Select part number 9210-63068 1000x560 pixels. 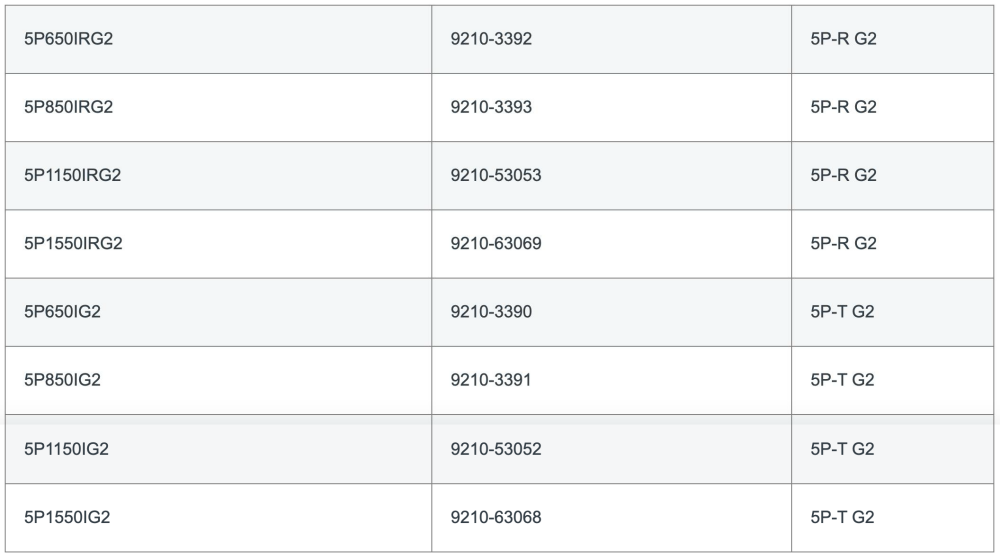pos(496,517)
